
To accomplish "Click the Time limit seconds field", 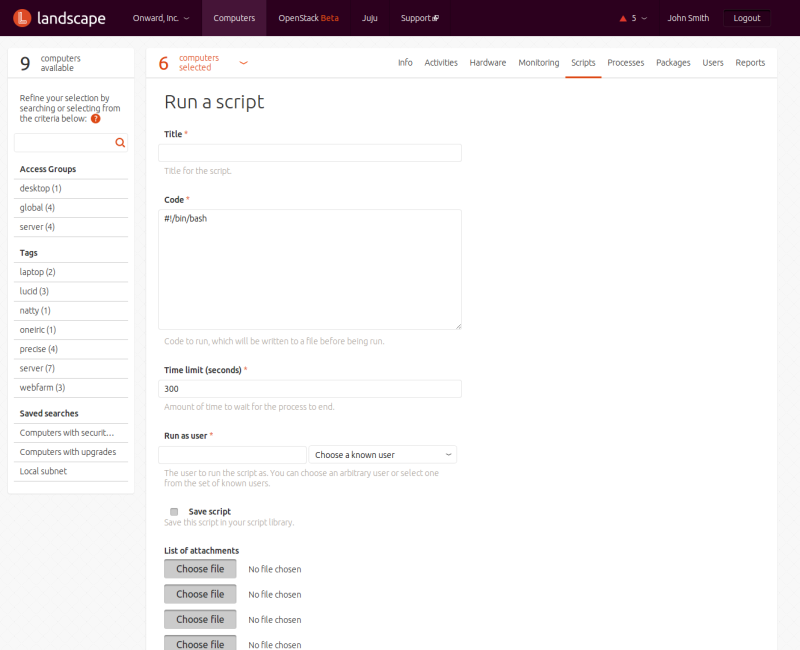I will click(x=310, y=389).
